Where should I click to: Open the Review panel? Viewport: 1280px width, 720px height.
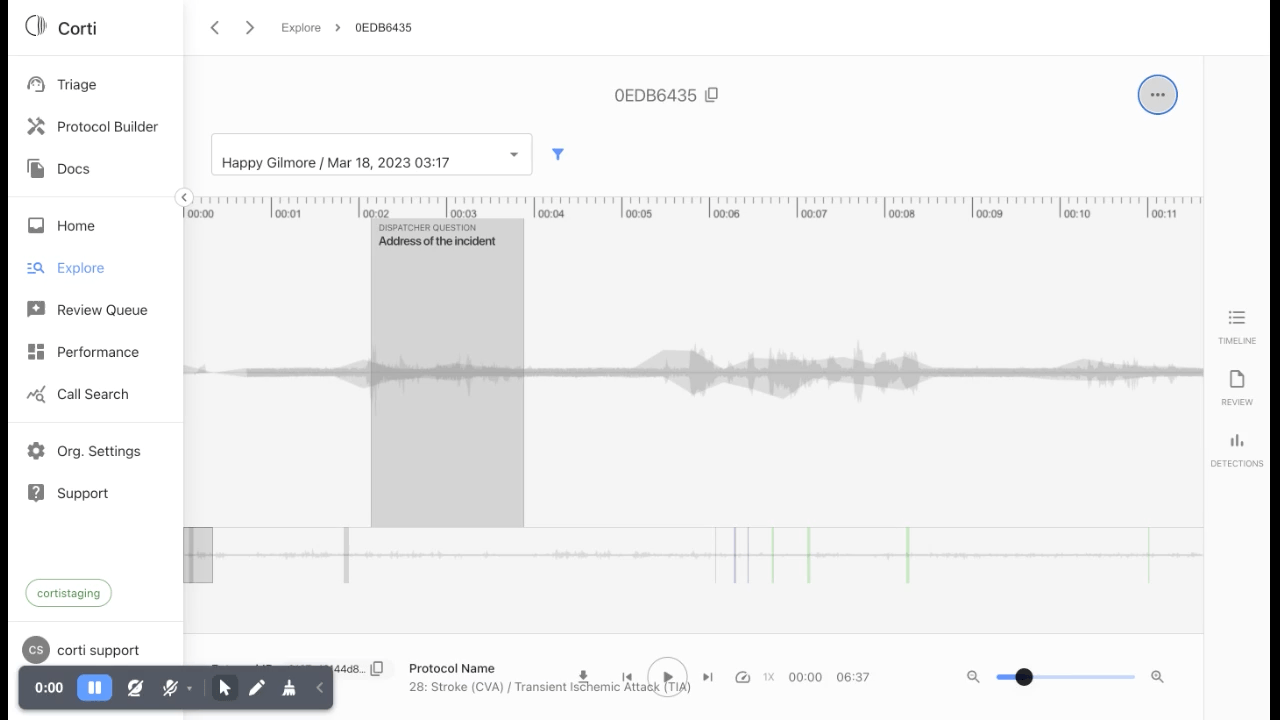(1236, 387)
